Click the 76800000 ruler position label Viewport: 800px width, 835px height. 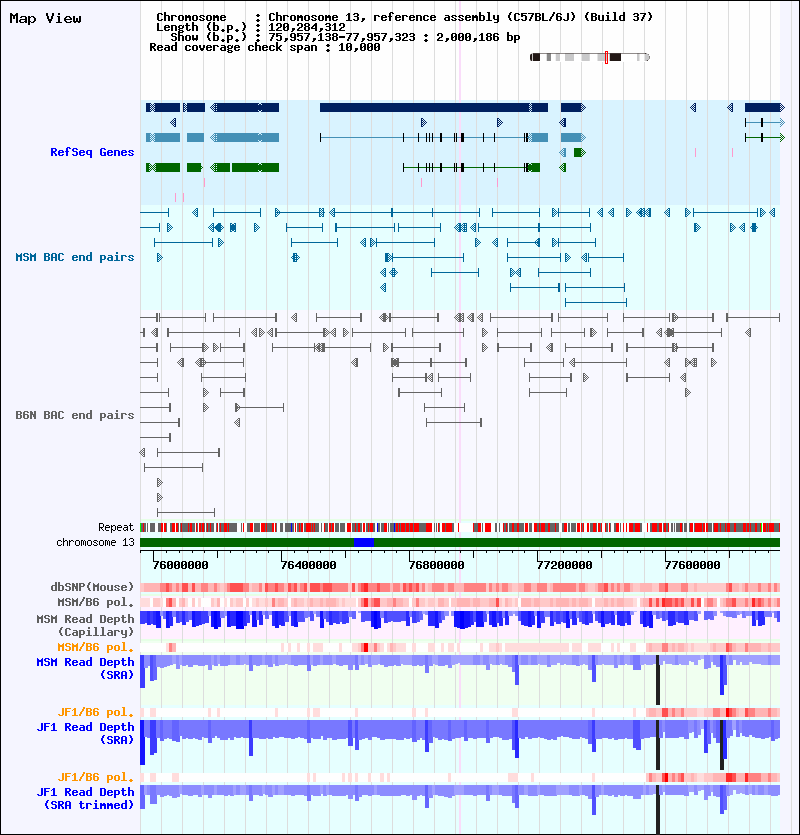click(436, 565)
